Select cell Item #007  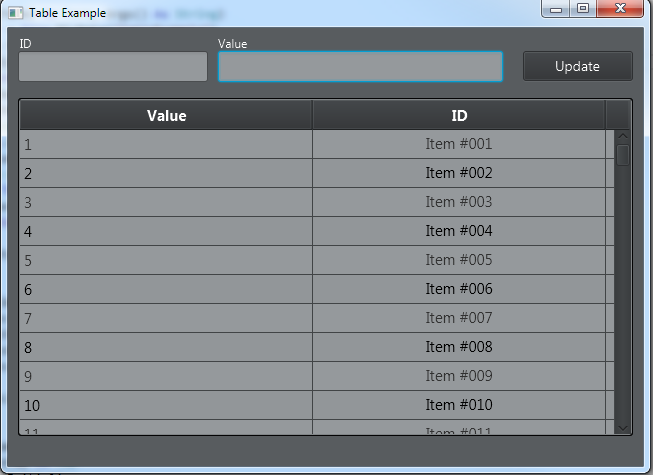[459, 318]
